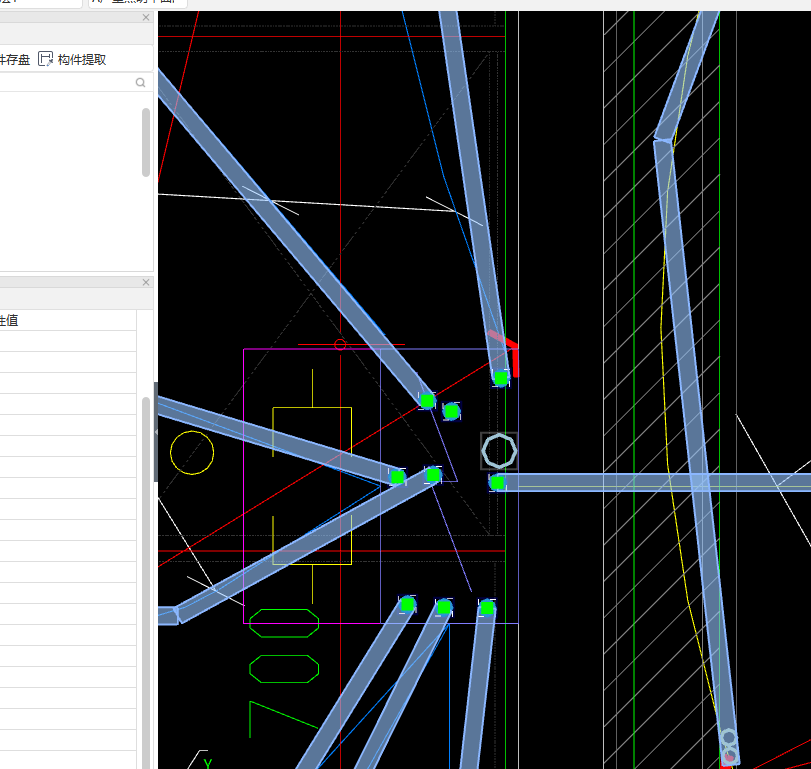Close the upper component list panel
Screen dimensions: 811x769
coord(146,18)
